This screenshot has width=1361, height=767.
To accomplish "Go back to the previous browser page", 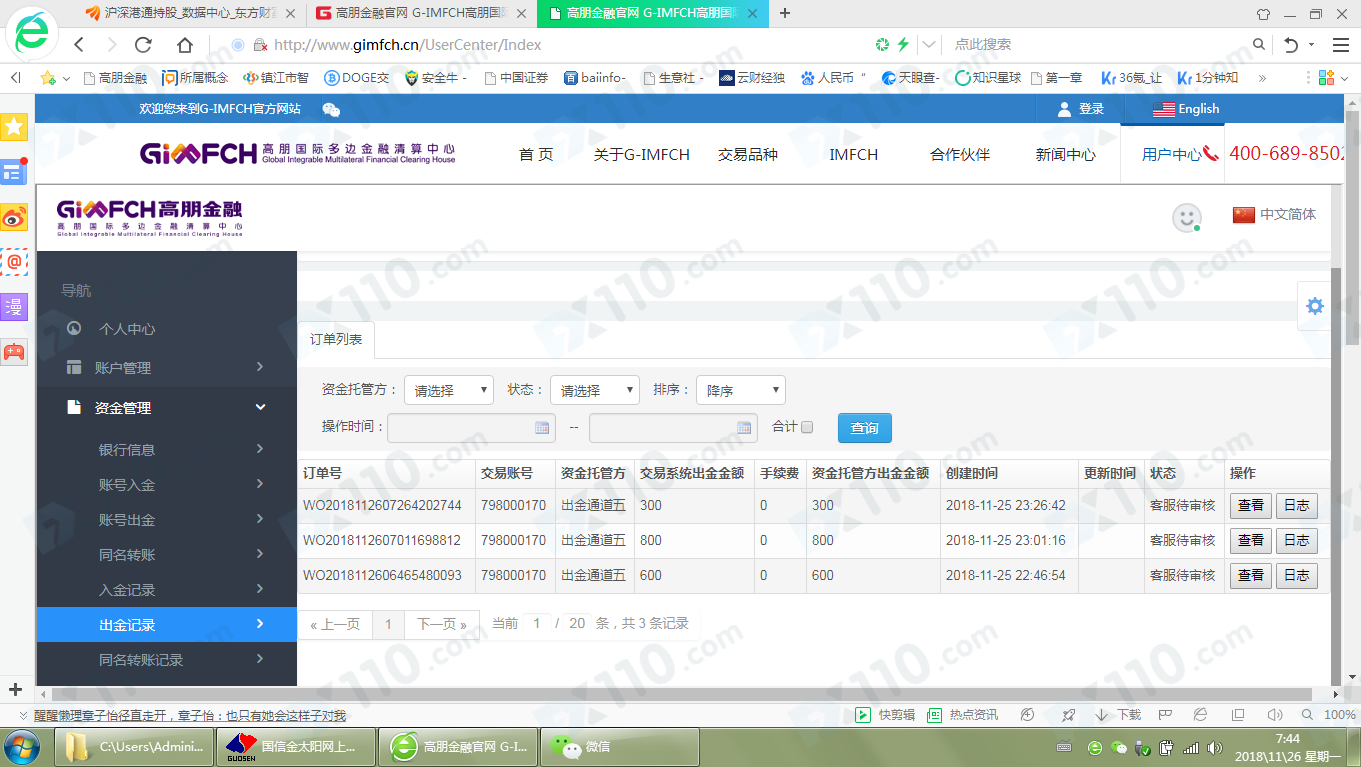I will click(x=80, y=45).
